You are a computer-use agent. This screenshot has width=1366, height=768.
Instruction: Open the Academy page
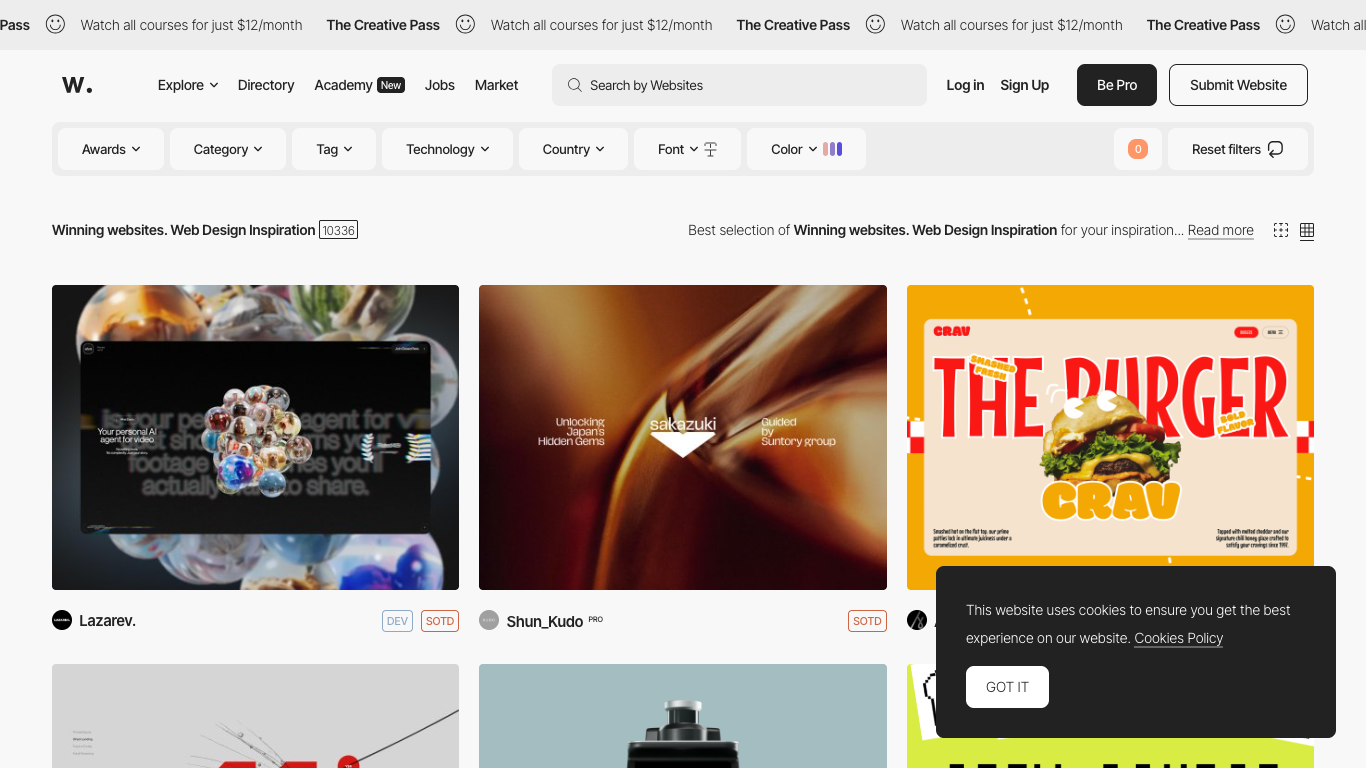pyautogui.click(x=343, y=85)
